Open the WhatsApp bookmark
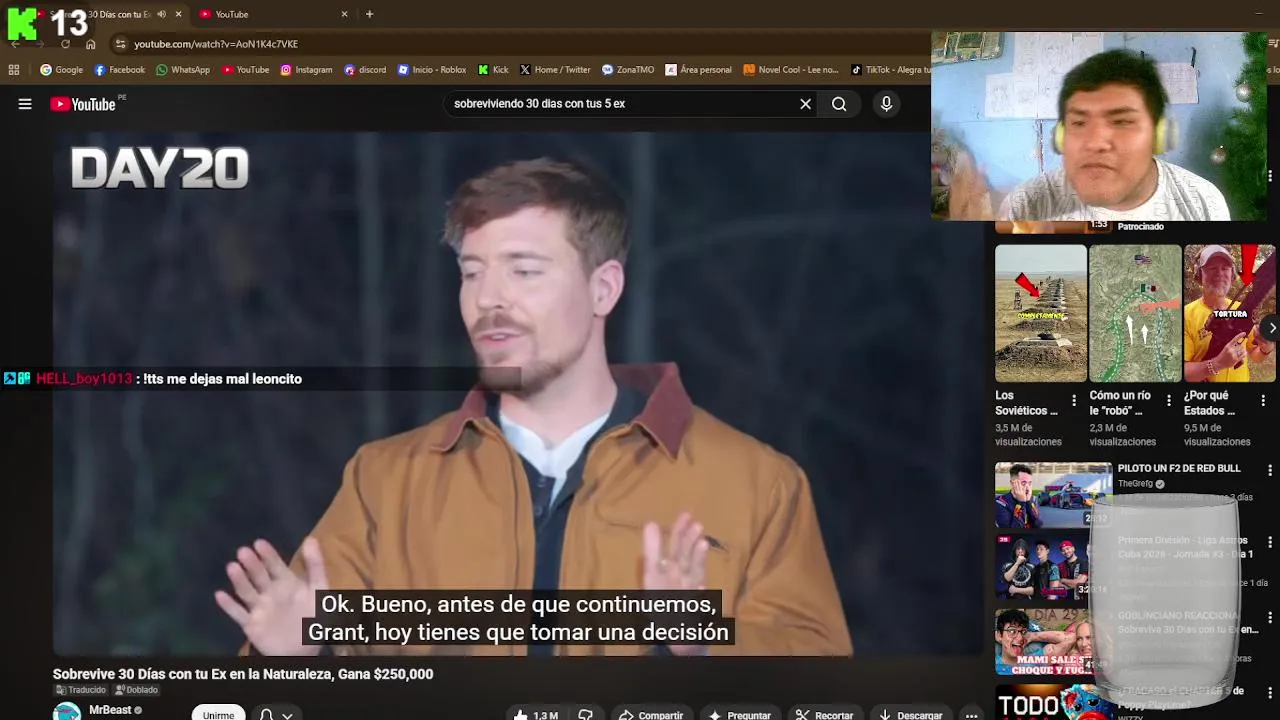Image resolution: width=1280 pixels, height=720 pixels. pyautogui.click(x=182, y=70)
